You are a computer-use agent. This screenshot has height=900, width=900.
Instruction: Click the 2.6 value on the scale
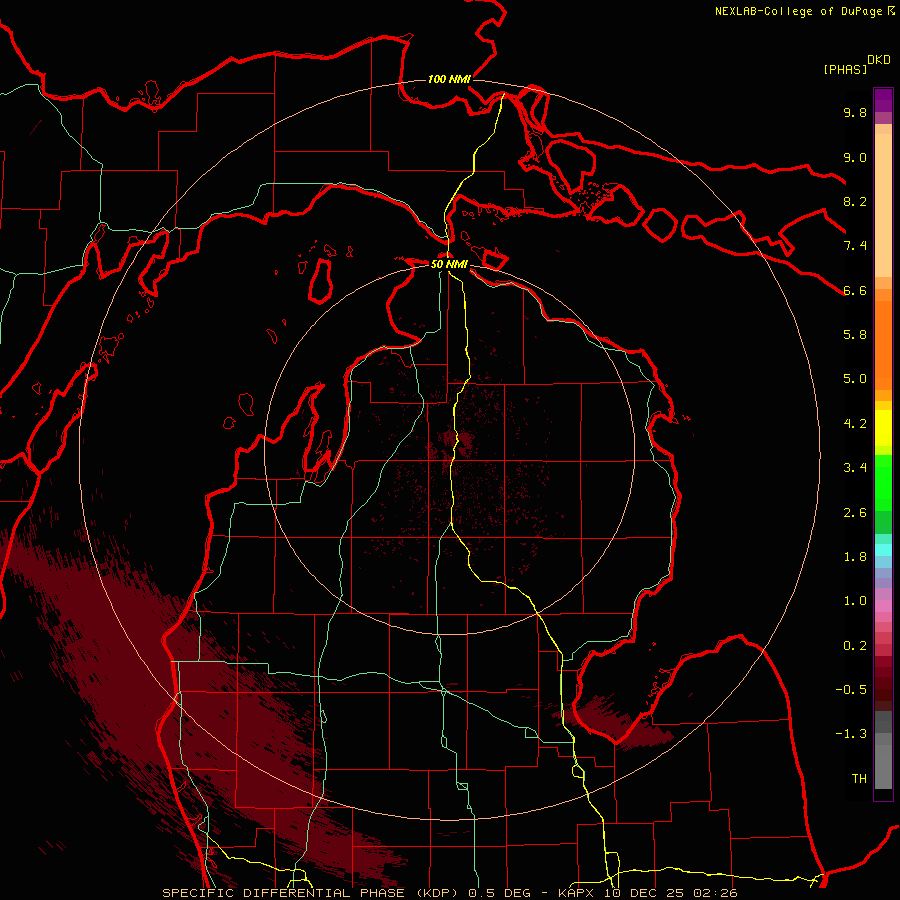[855, 513]
